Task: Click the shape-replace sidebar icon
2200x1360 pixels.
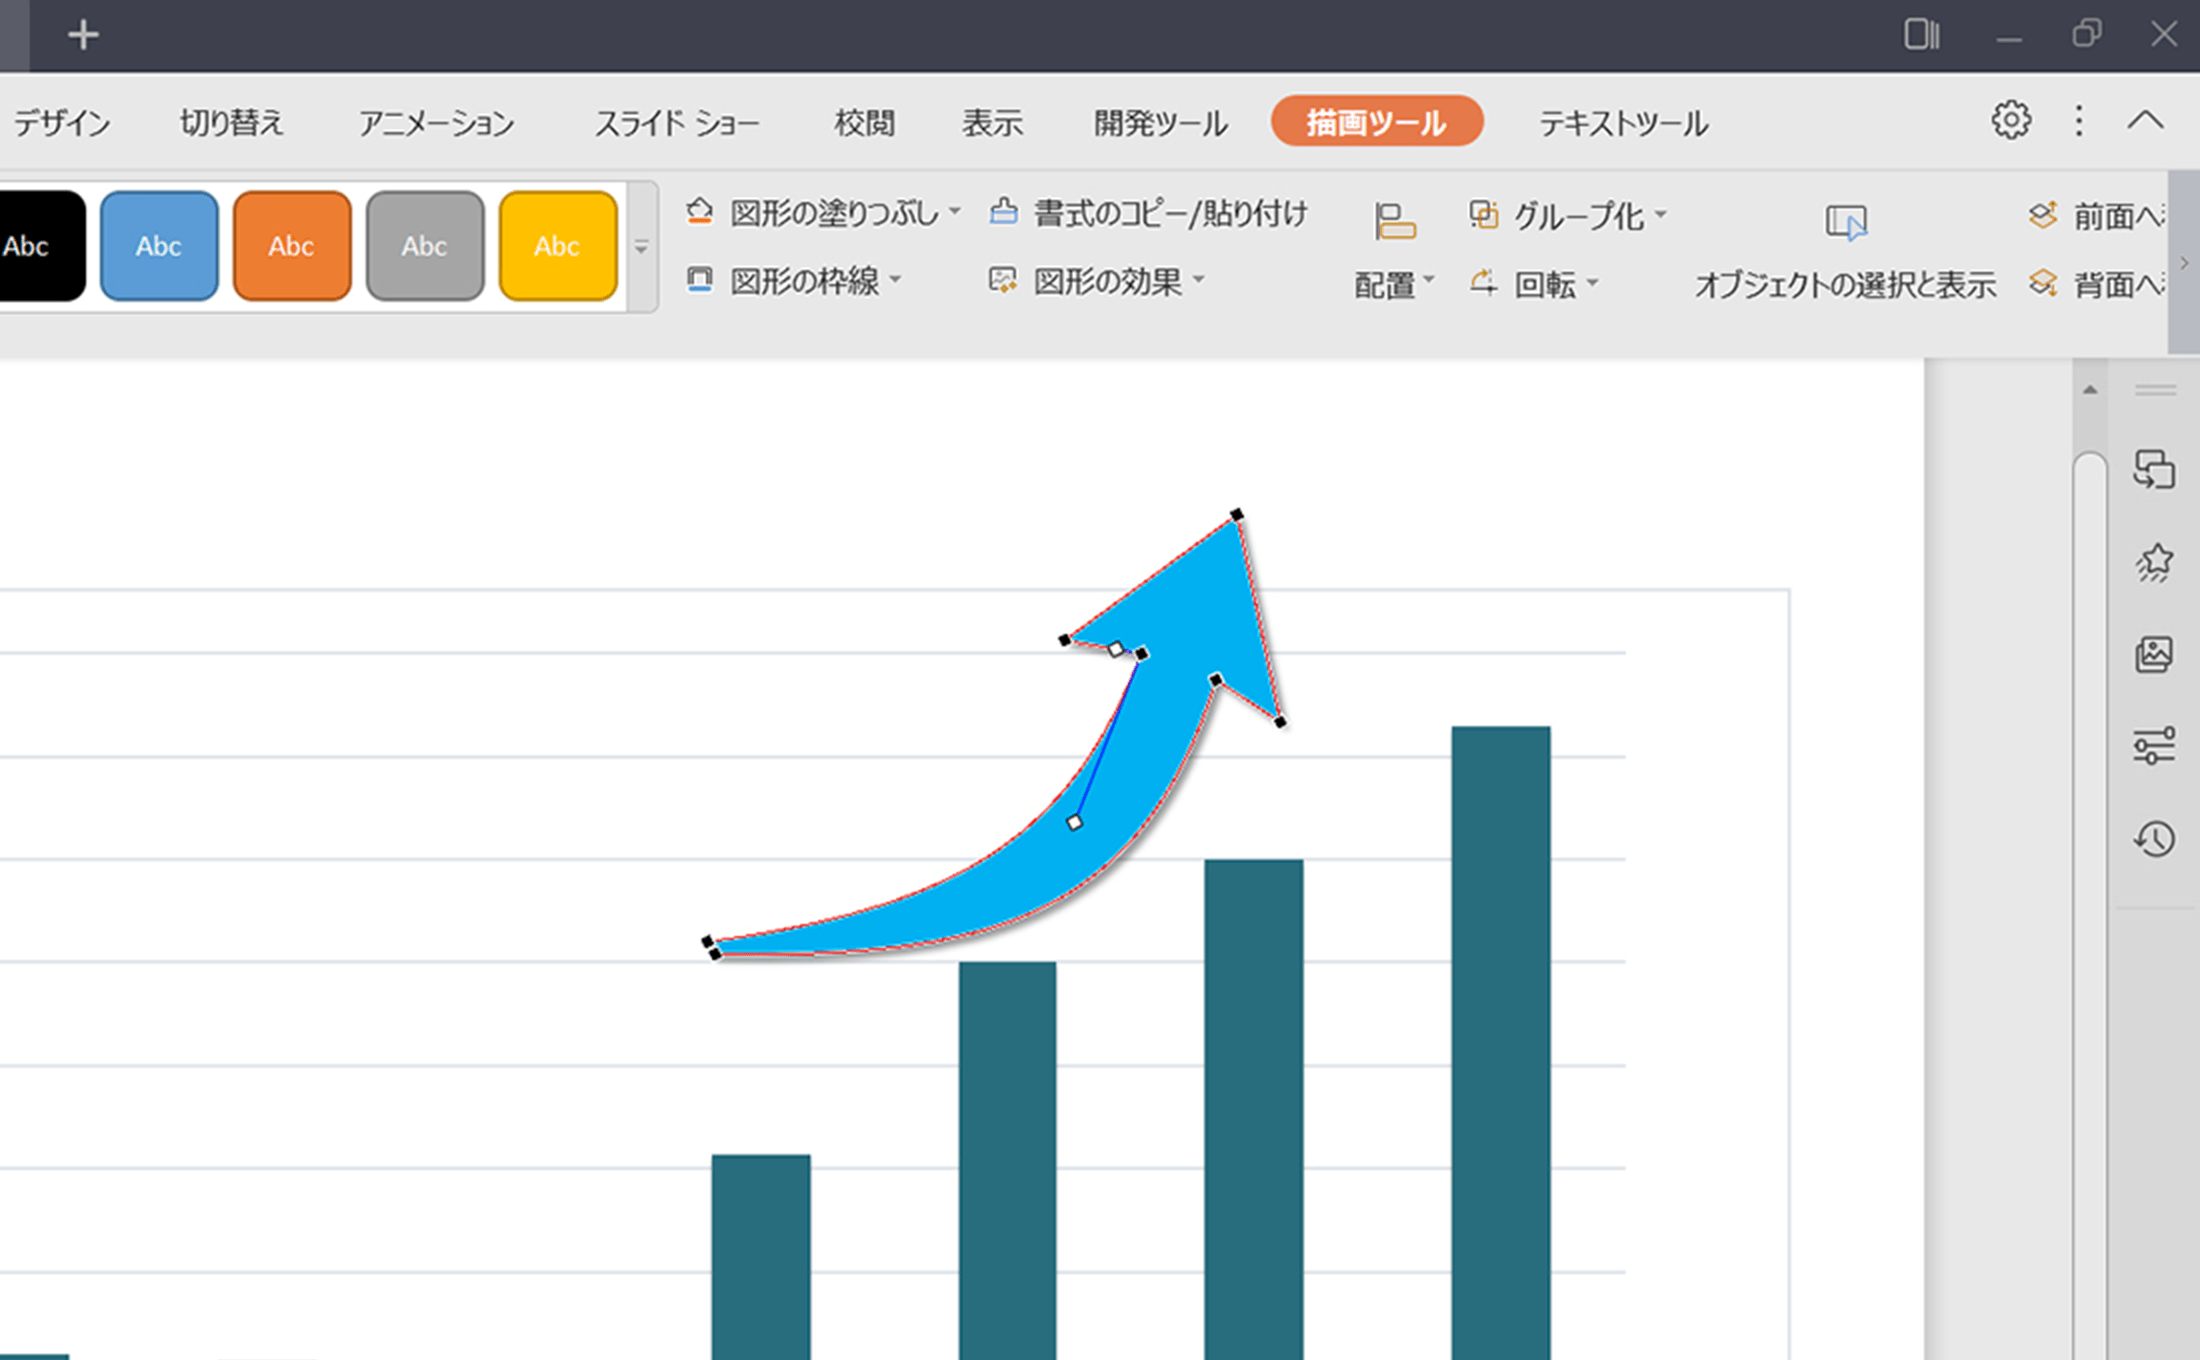Action: pyautogui.click(x=2154, y=469)
